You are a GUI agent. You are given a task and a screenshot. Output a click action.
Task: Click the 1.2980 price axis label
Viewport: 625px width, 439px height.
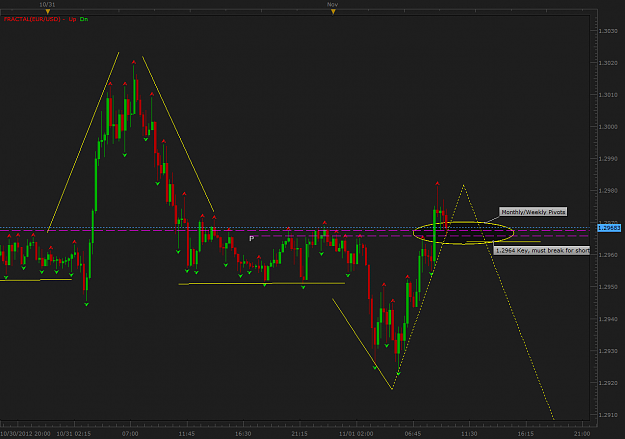pos(608,191)
